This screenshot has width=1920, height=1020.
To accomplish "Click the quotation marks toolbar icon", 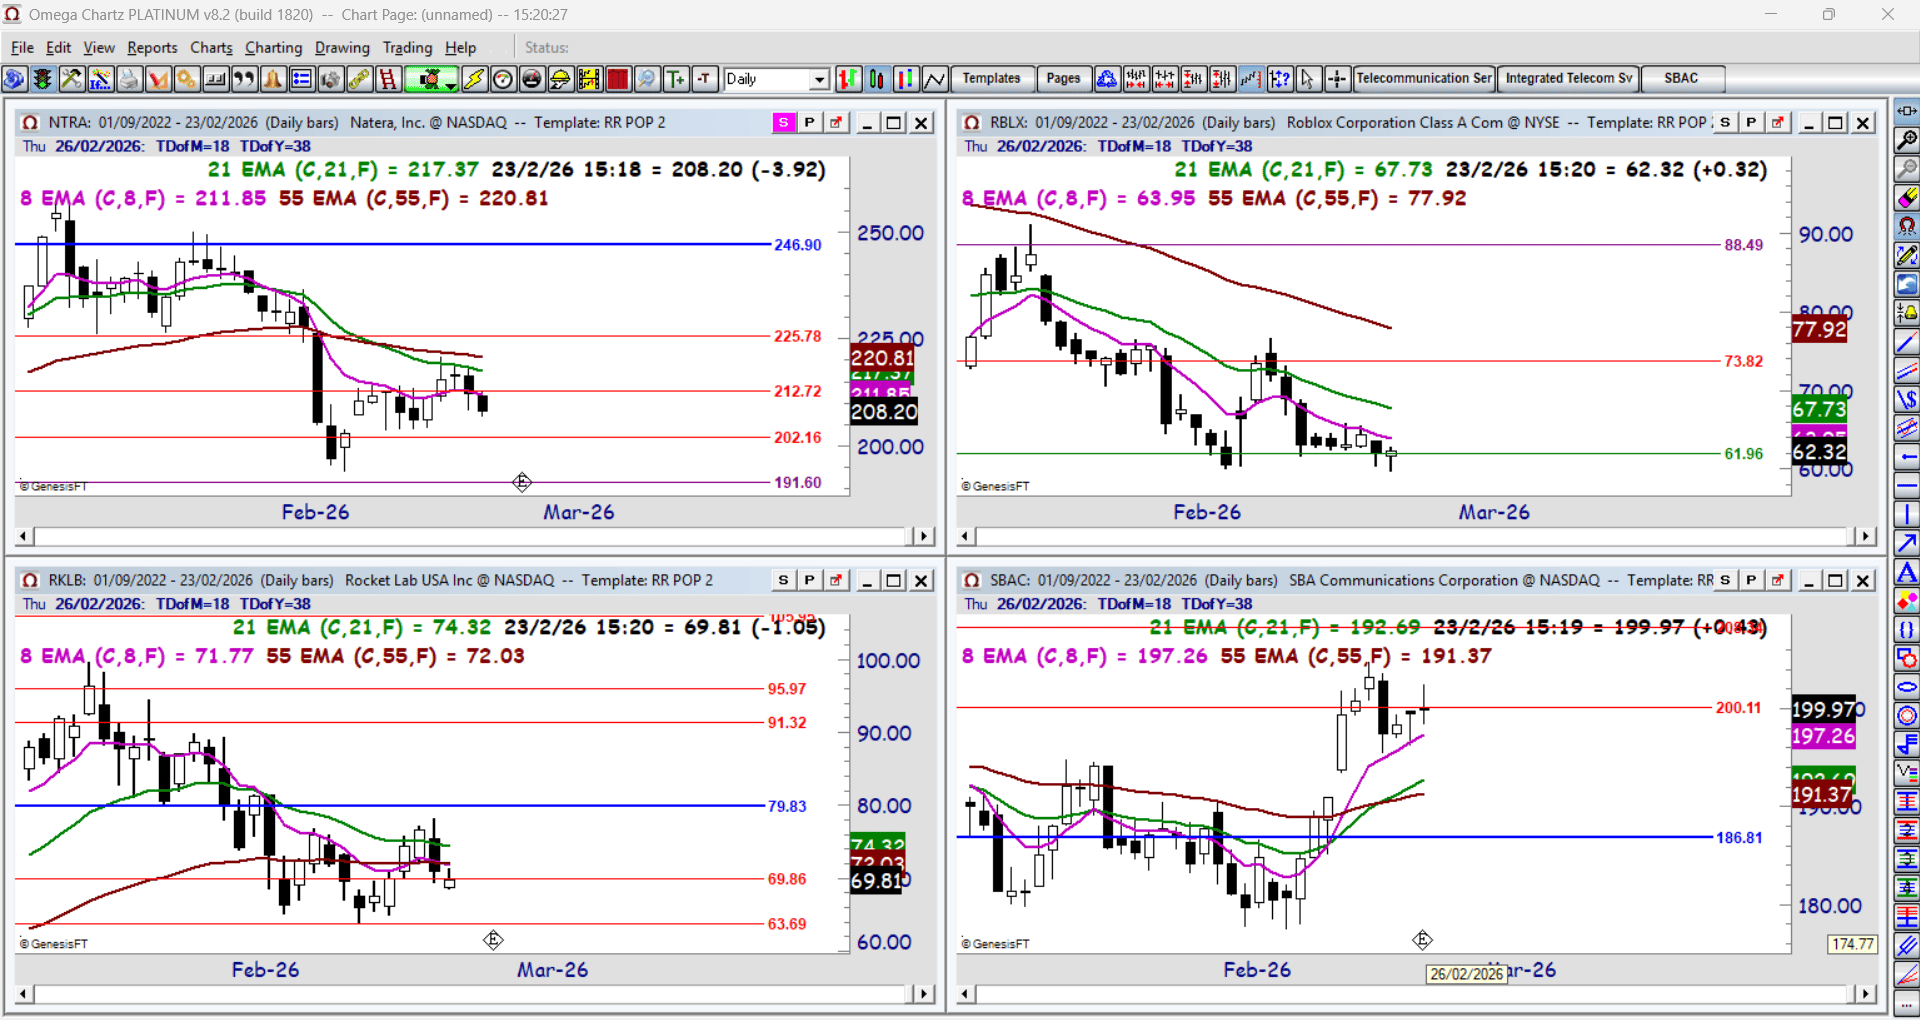I will pos(244,79).
